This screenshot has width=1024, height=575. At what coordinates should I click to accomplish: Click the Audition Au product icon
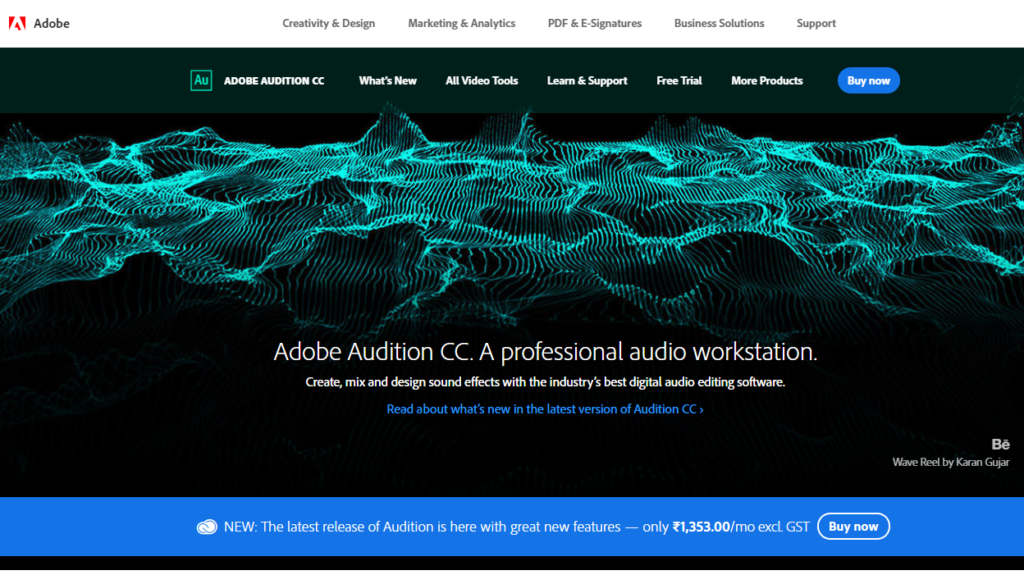(x=201, y=80)
